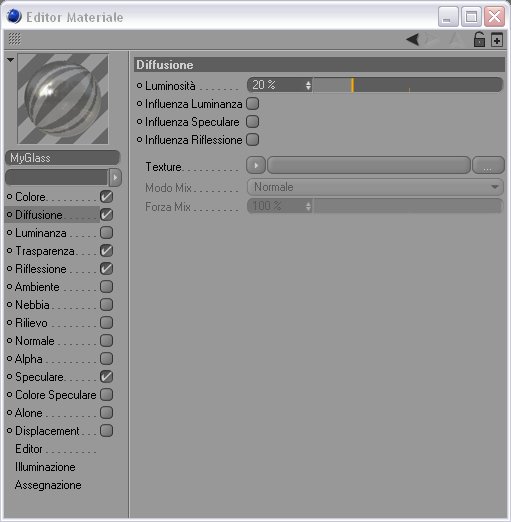Screen dimensions: 511x522
Task: Disable the Trasparenza channel checkbox
Action: 107,251
